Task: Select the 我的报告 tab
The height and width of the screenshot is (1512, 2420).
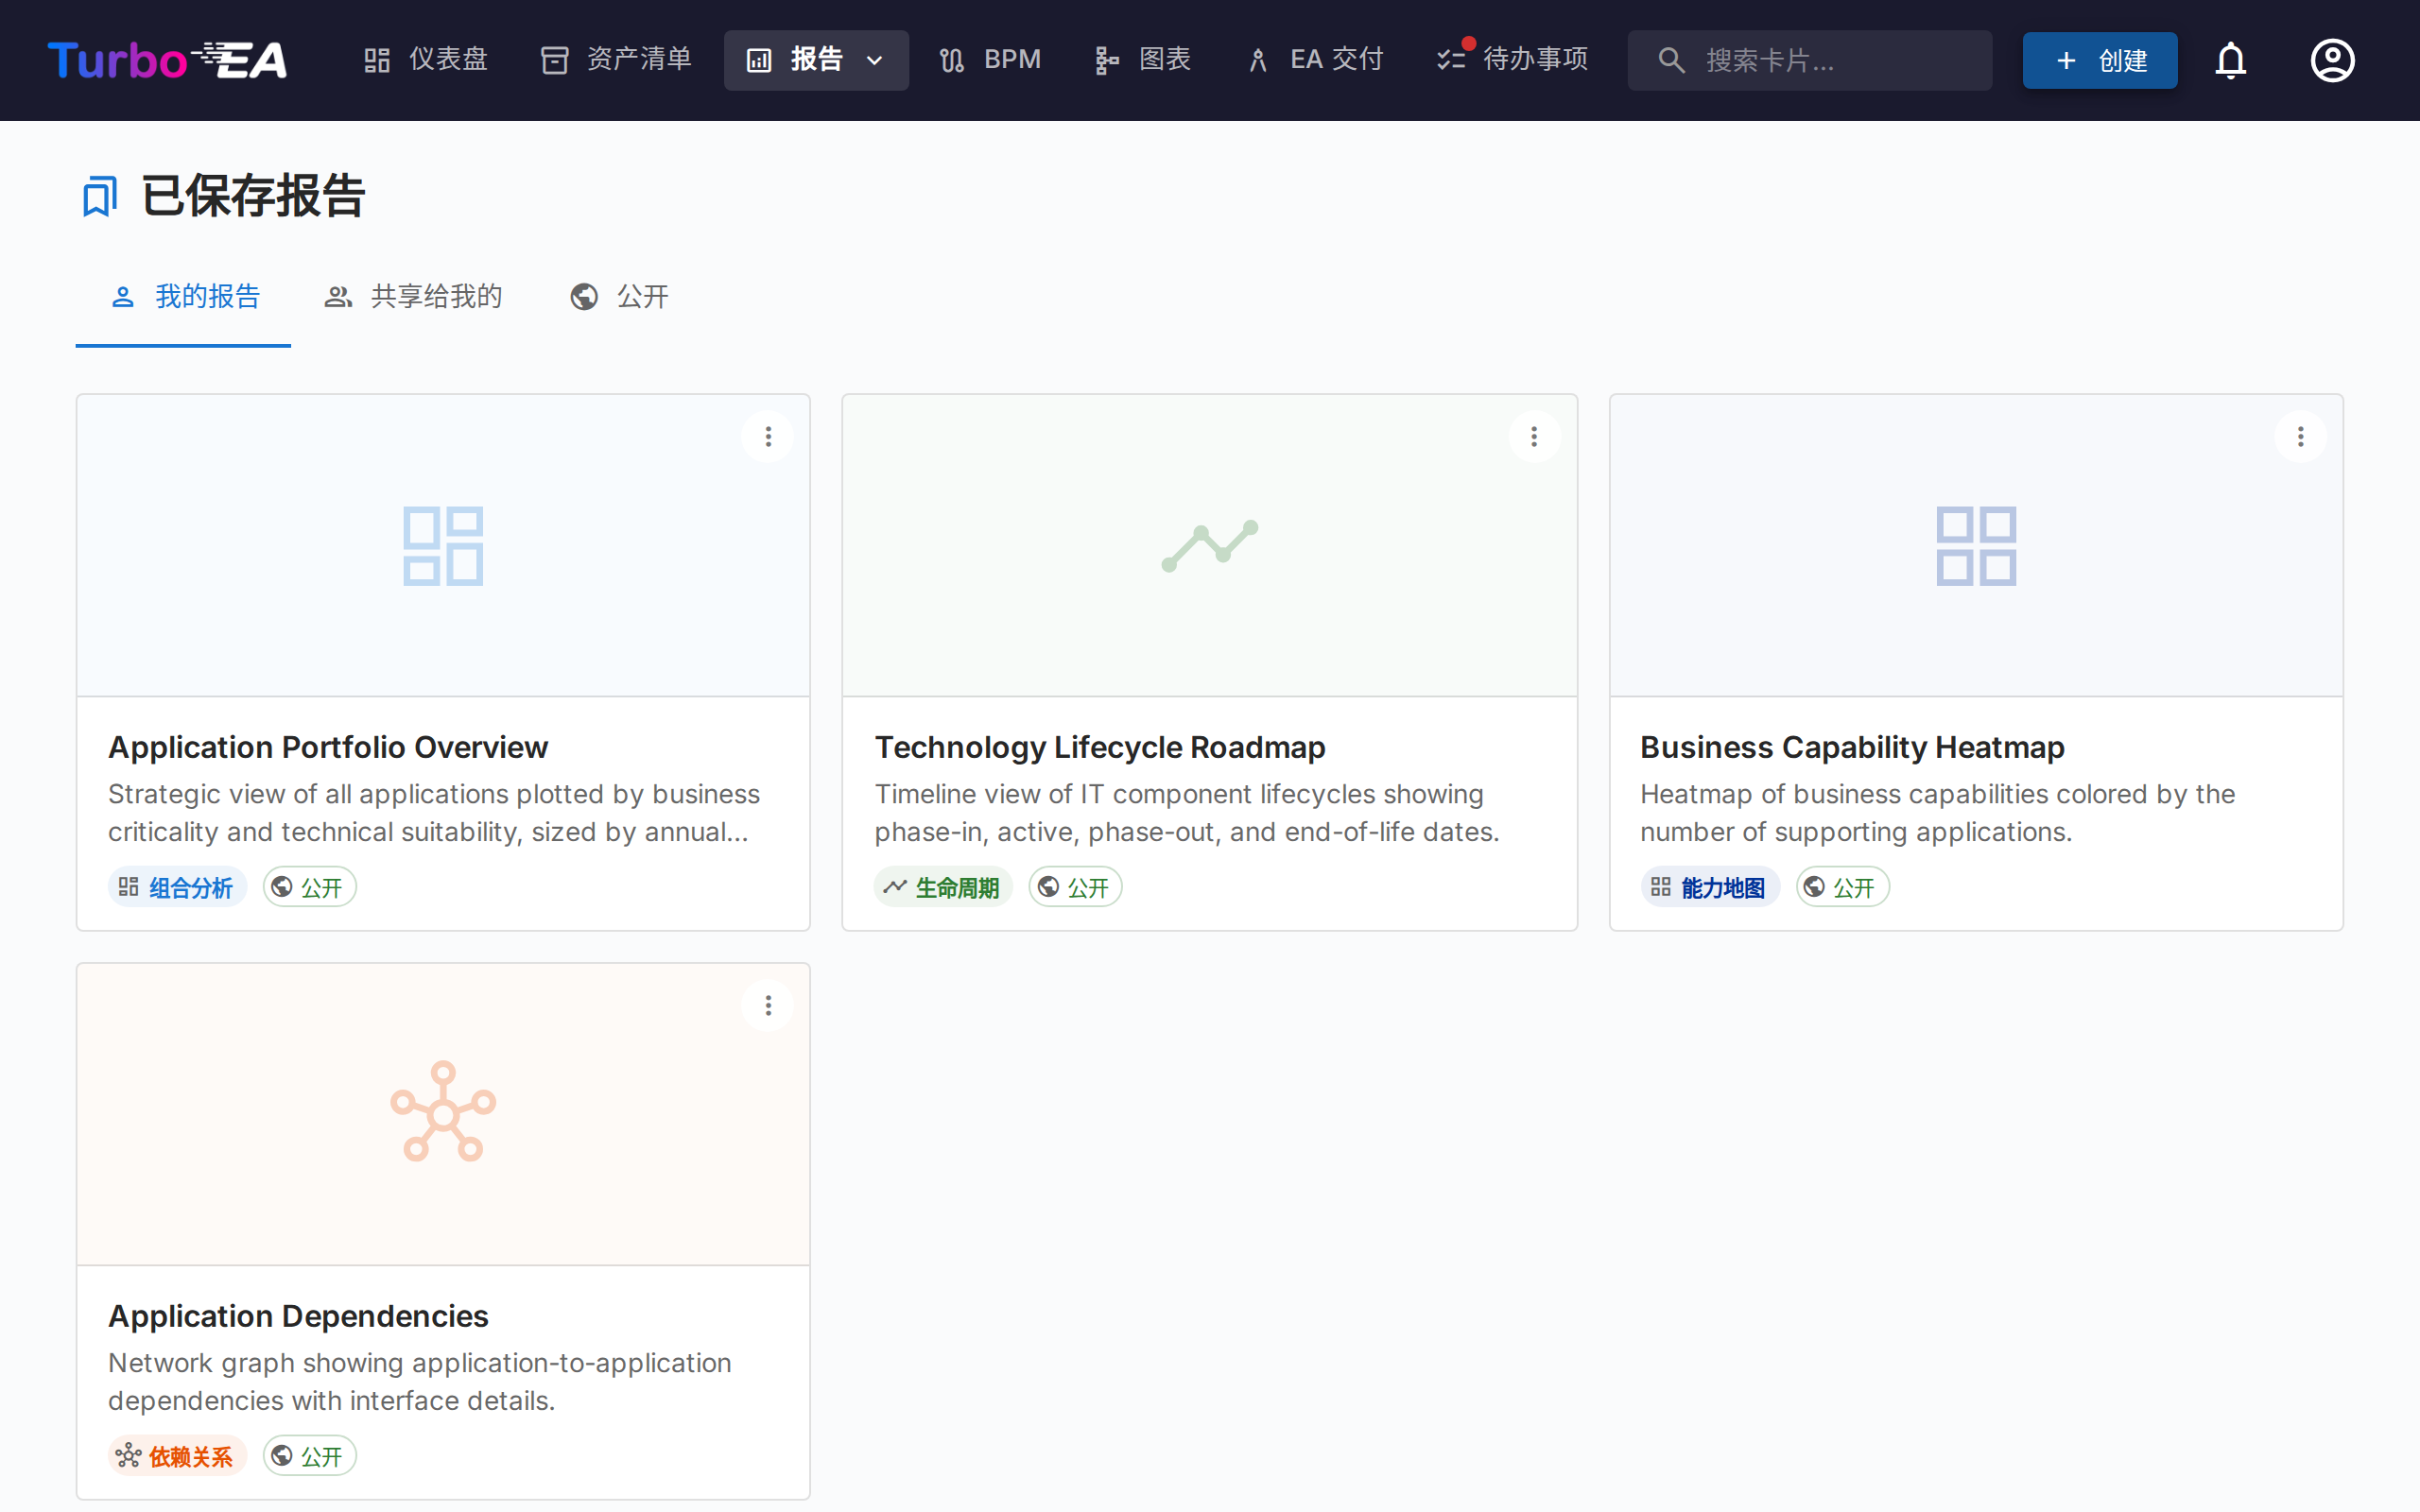Action: 185,297
